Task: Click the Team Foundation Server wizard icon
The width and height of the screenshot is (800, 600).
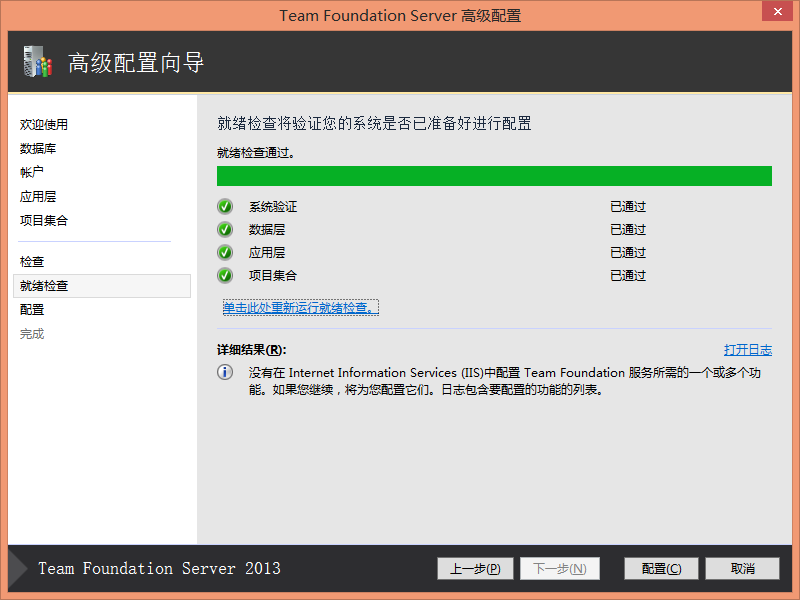Action: click(37, 62)
